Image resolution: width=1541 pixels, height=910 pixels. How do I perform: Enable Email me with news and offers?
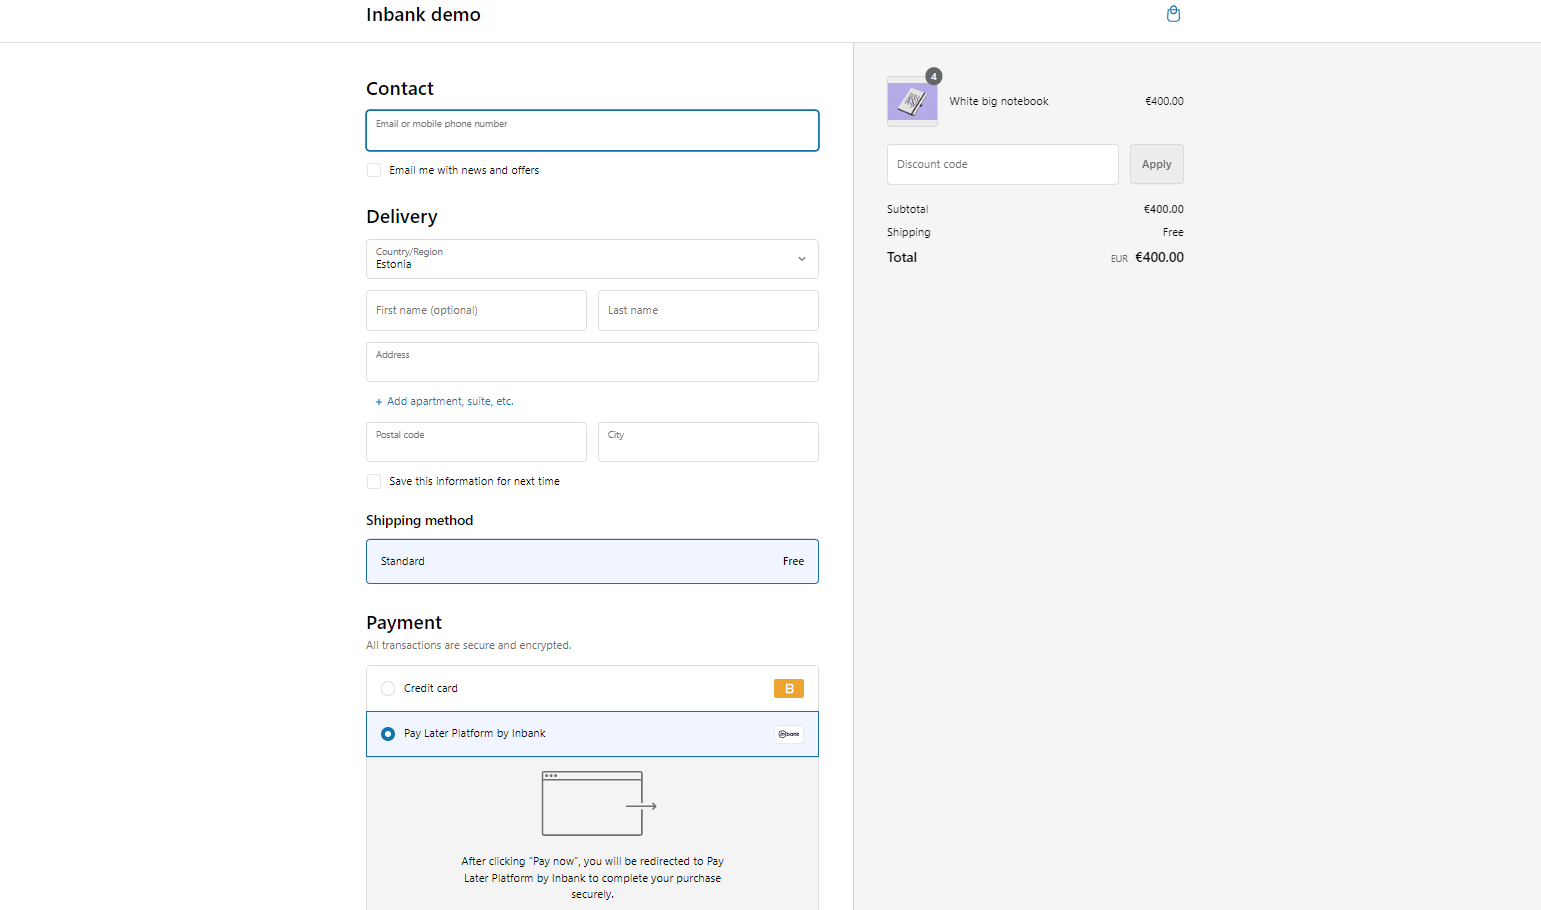coord(374,171)
